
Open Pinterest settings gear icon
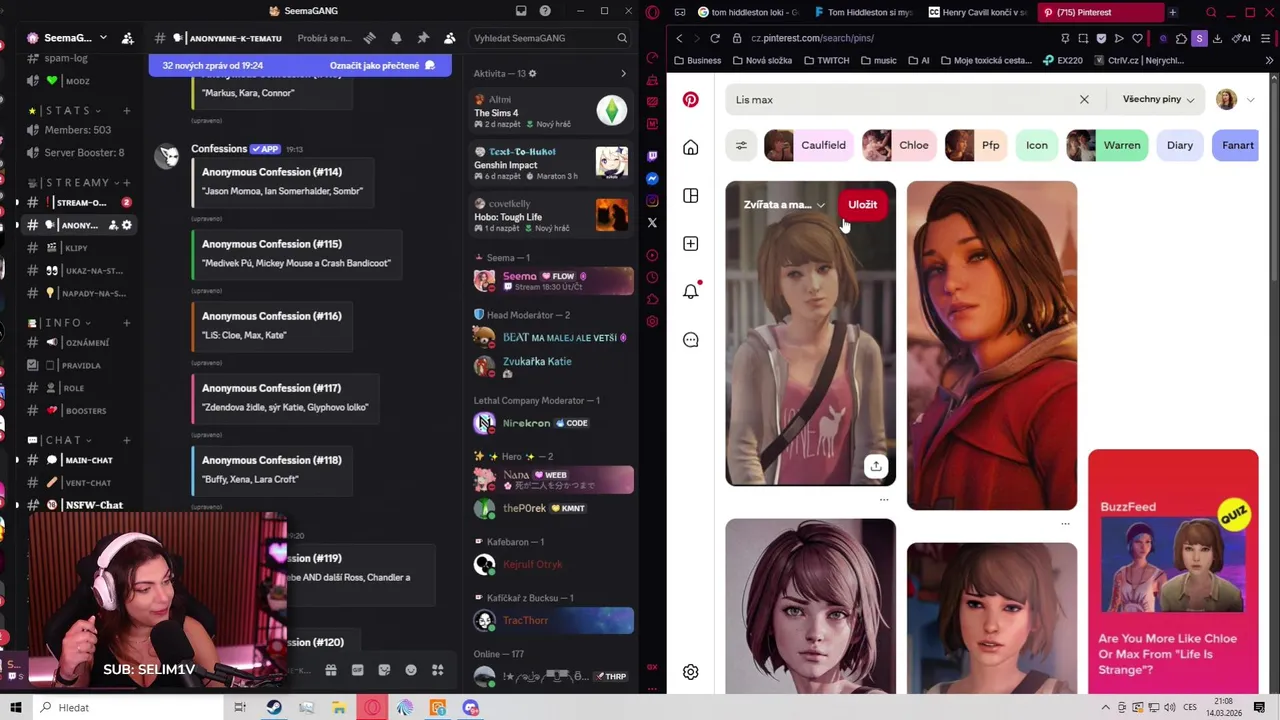[x=691, y=672]
